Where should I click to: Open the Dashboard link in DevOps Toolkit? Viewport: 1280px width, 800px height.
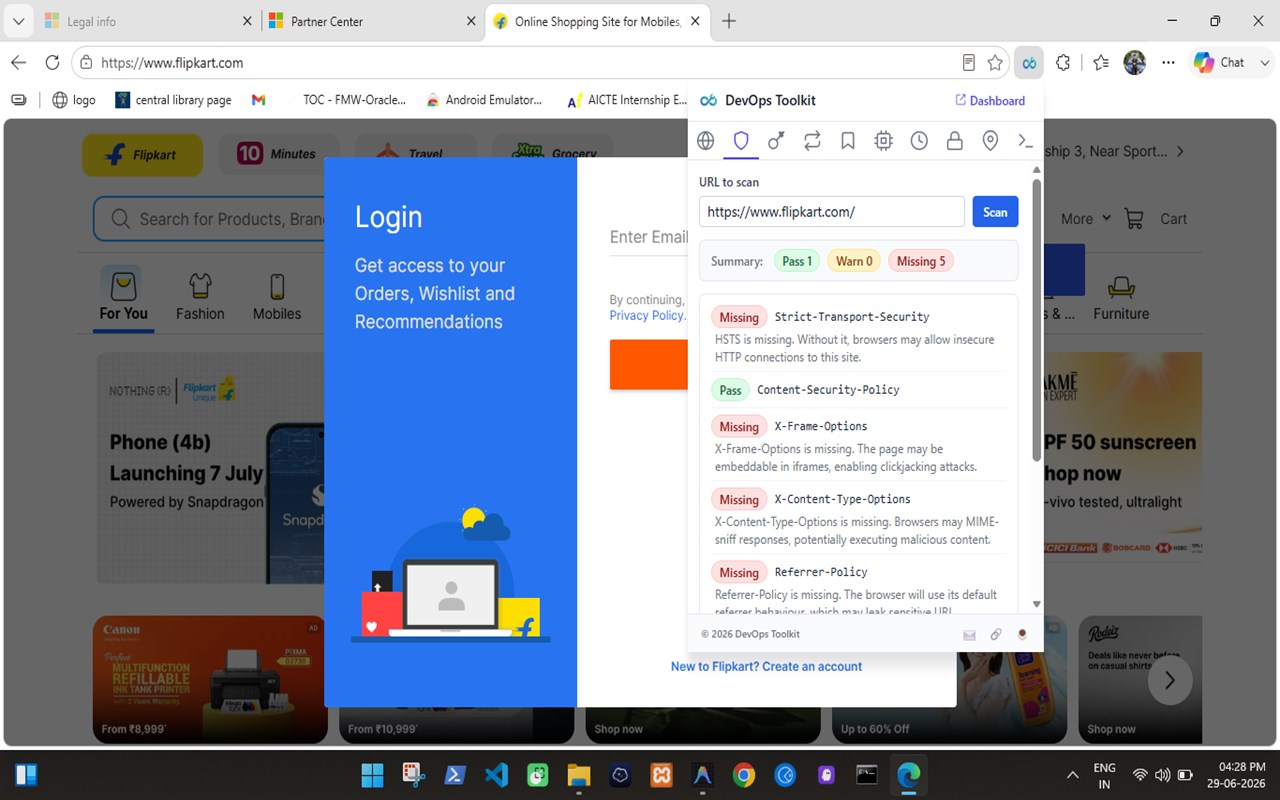990,101
